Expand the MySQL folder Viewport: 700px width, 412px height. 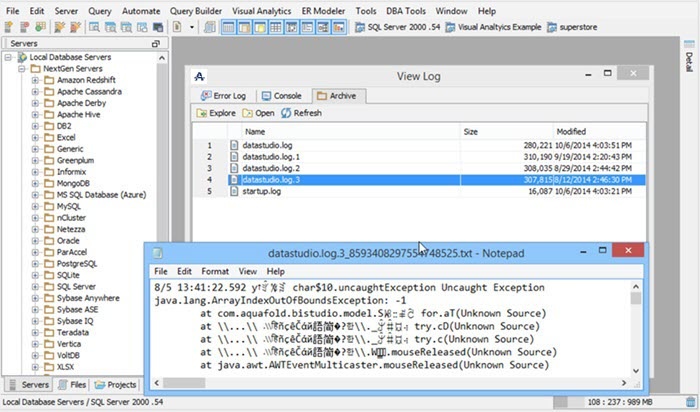[35, 206]
